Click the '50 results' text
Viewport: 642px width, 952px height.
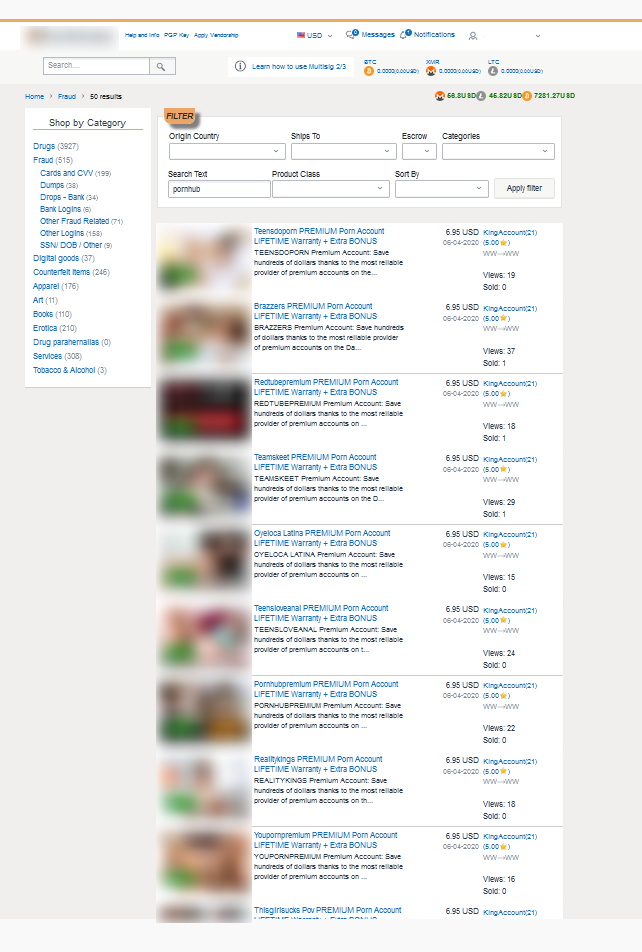pyautogui.click(x=106, y=97)
